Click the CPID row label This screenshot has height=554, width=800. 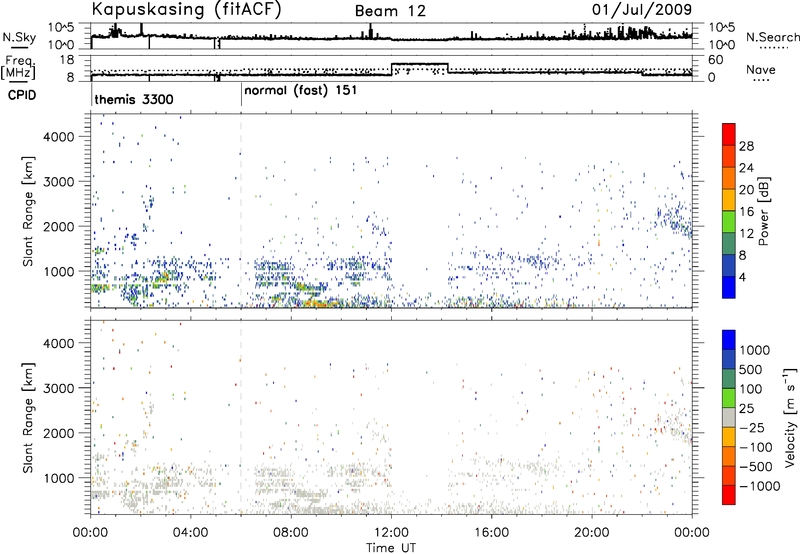tap(22, 95)
